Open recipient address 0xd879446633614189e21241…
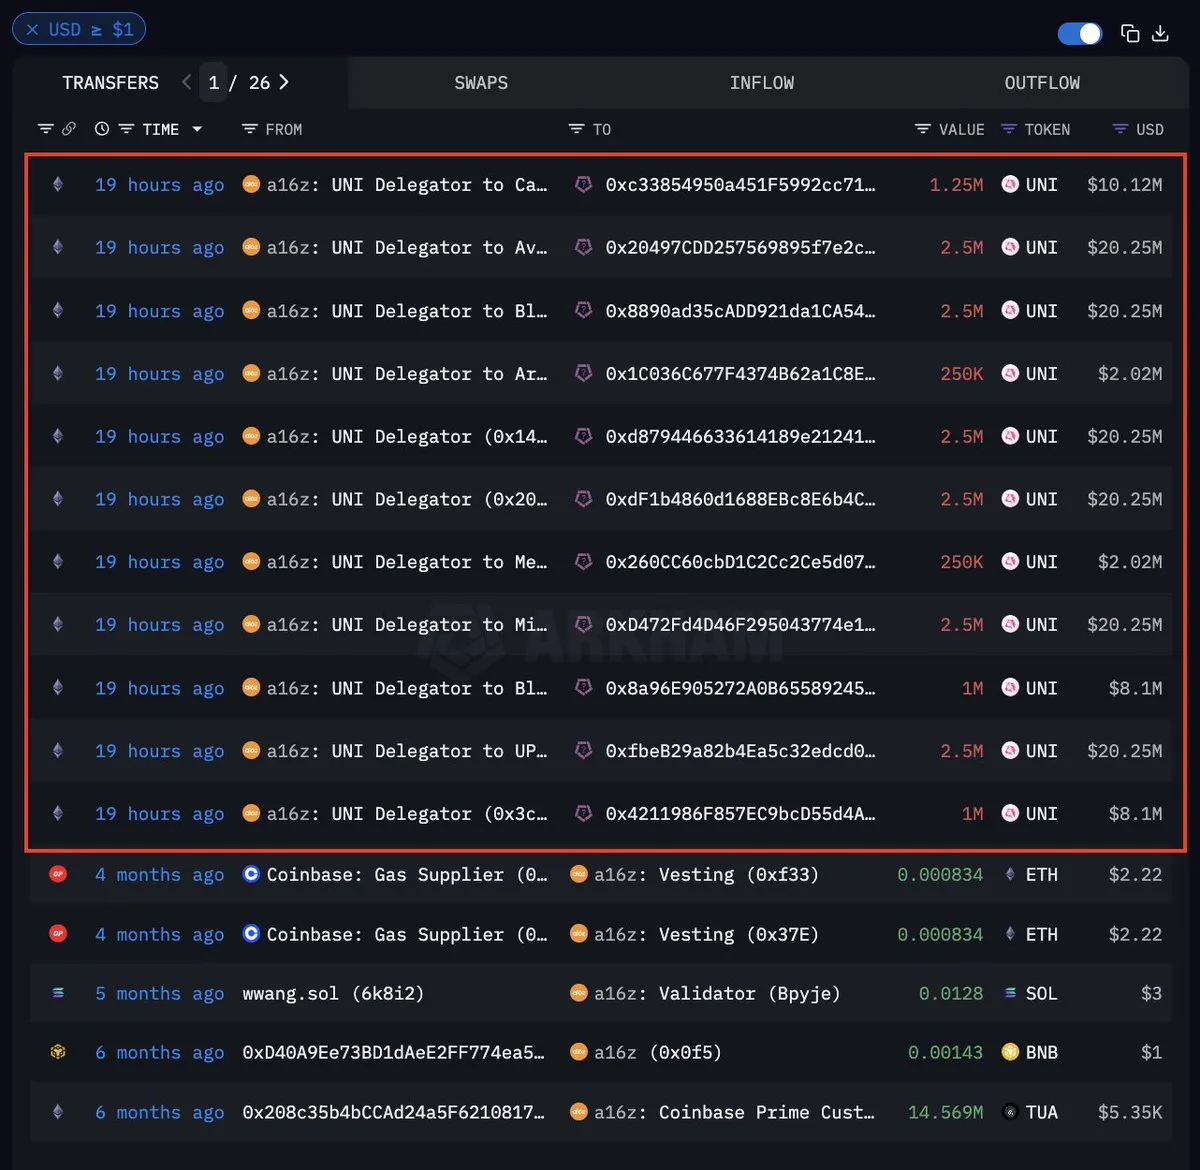The width and height of the screenshot is (1200, 1170). click(x=740, y=437)
